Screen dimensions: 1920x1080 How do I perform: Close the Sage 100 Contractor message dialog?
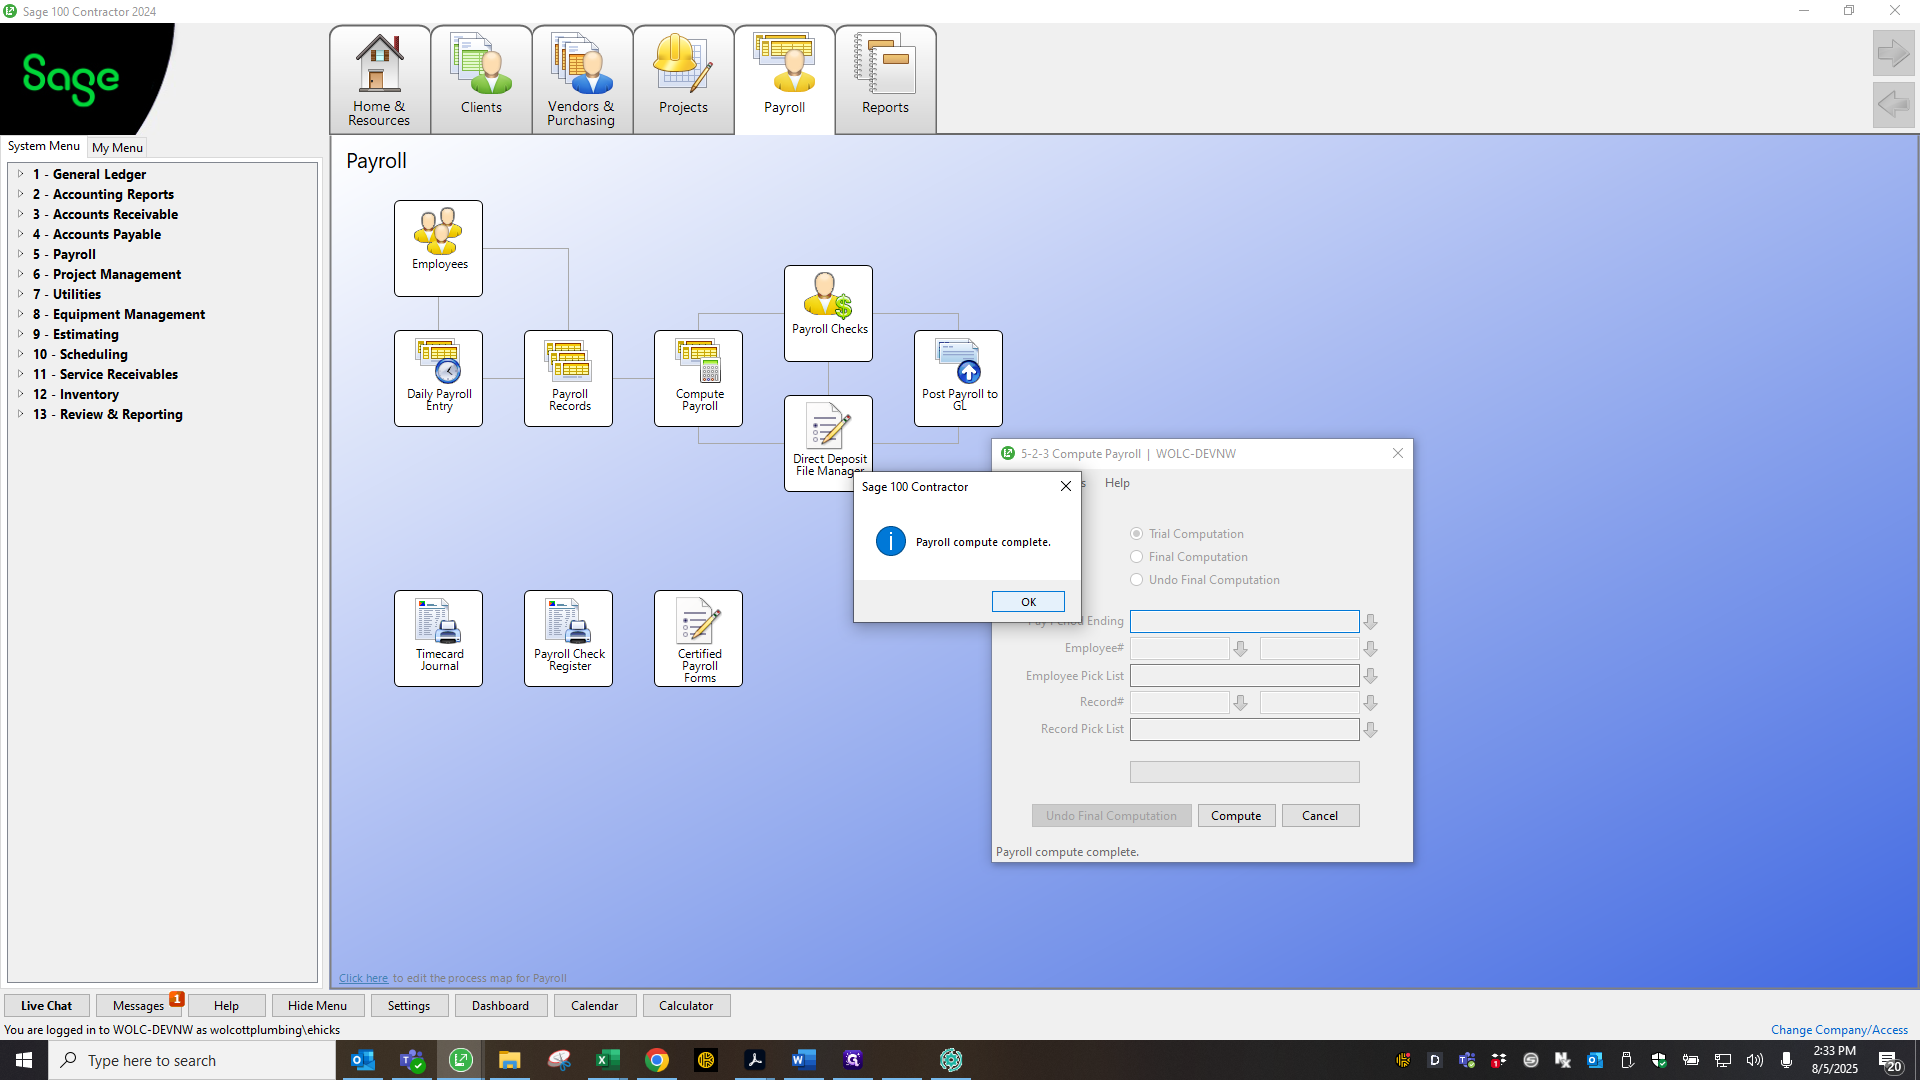(x=1065, y=487)
